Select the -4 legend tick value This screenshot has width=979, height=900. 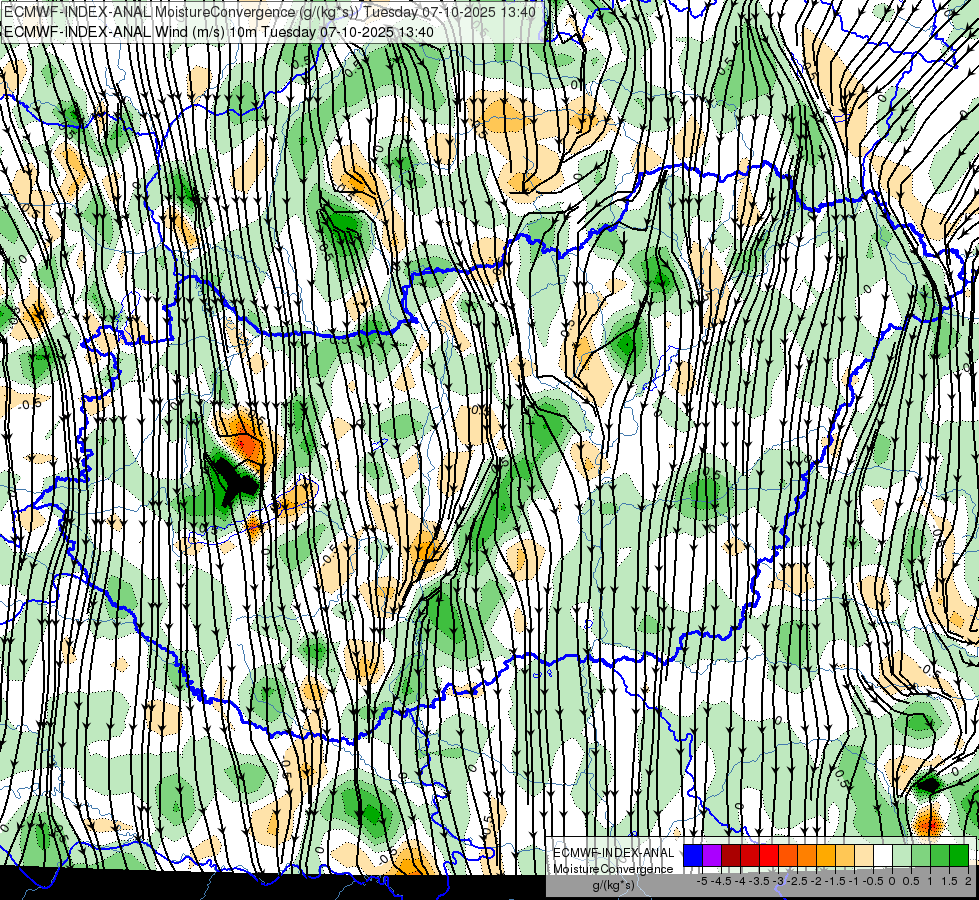point(740,881)
